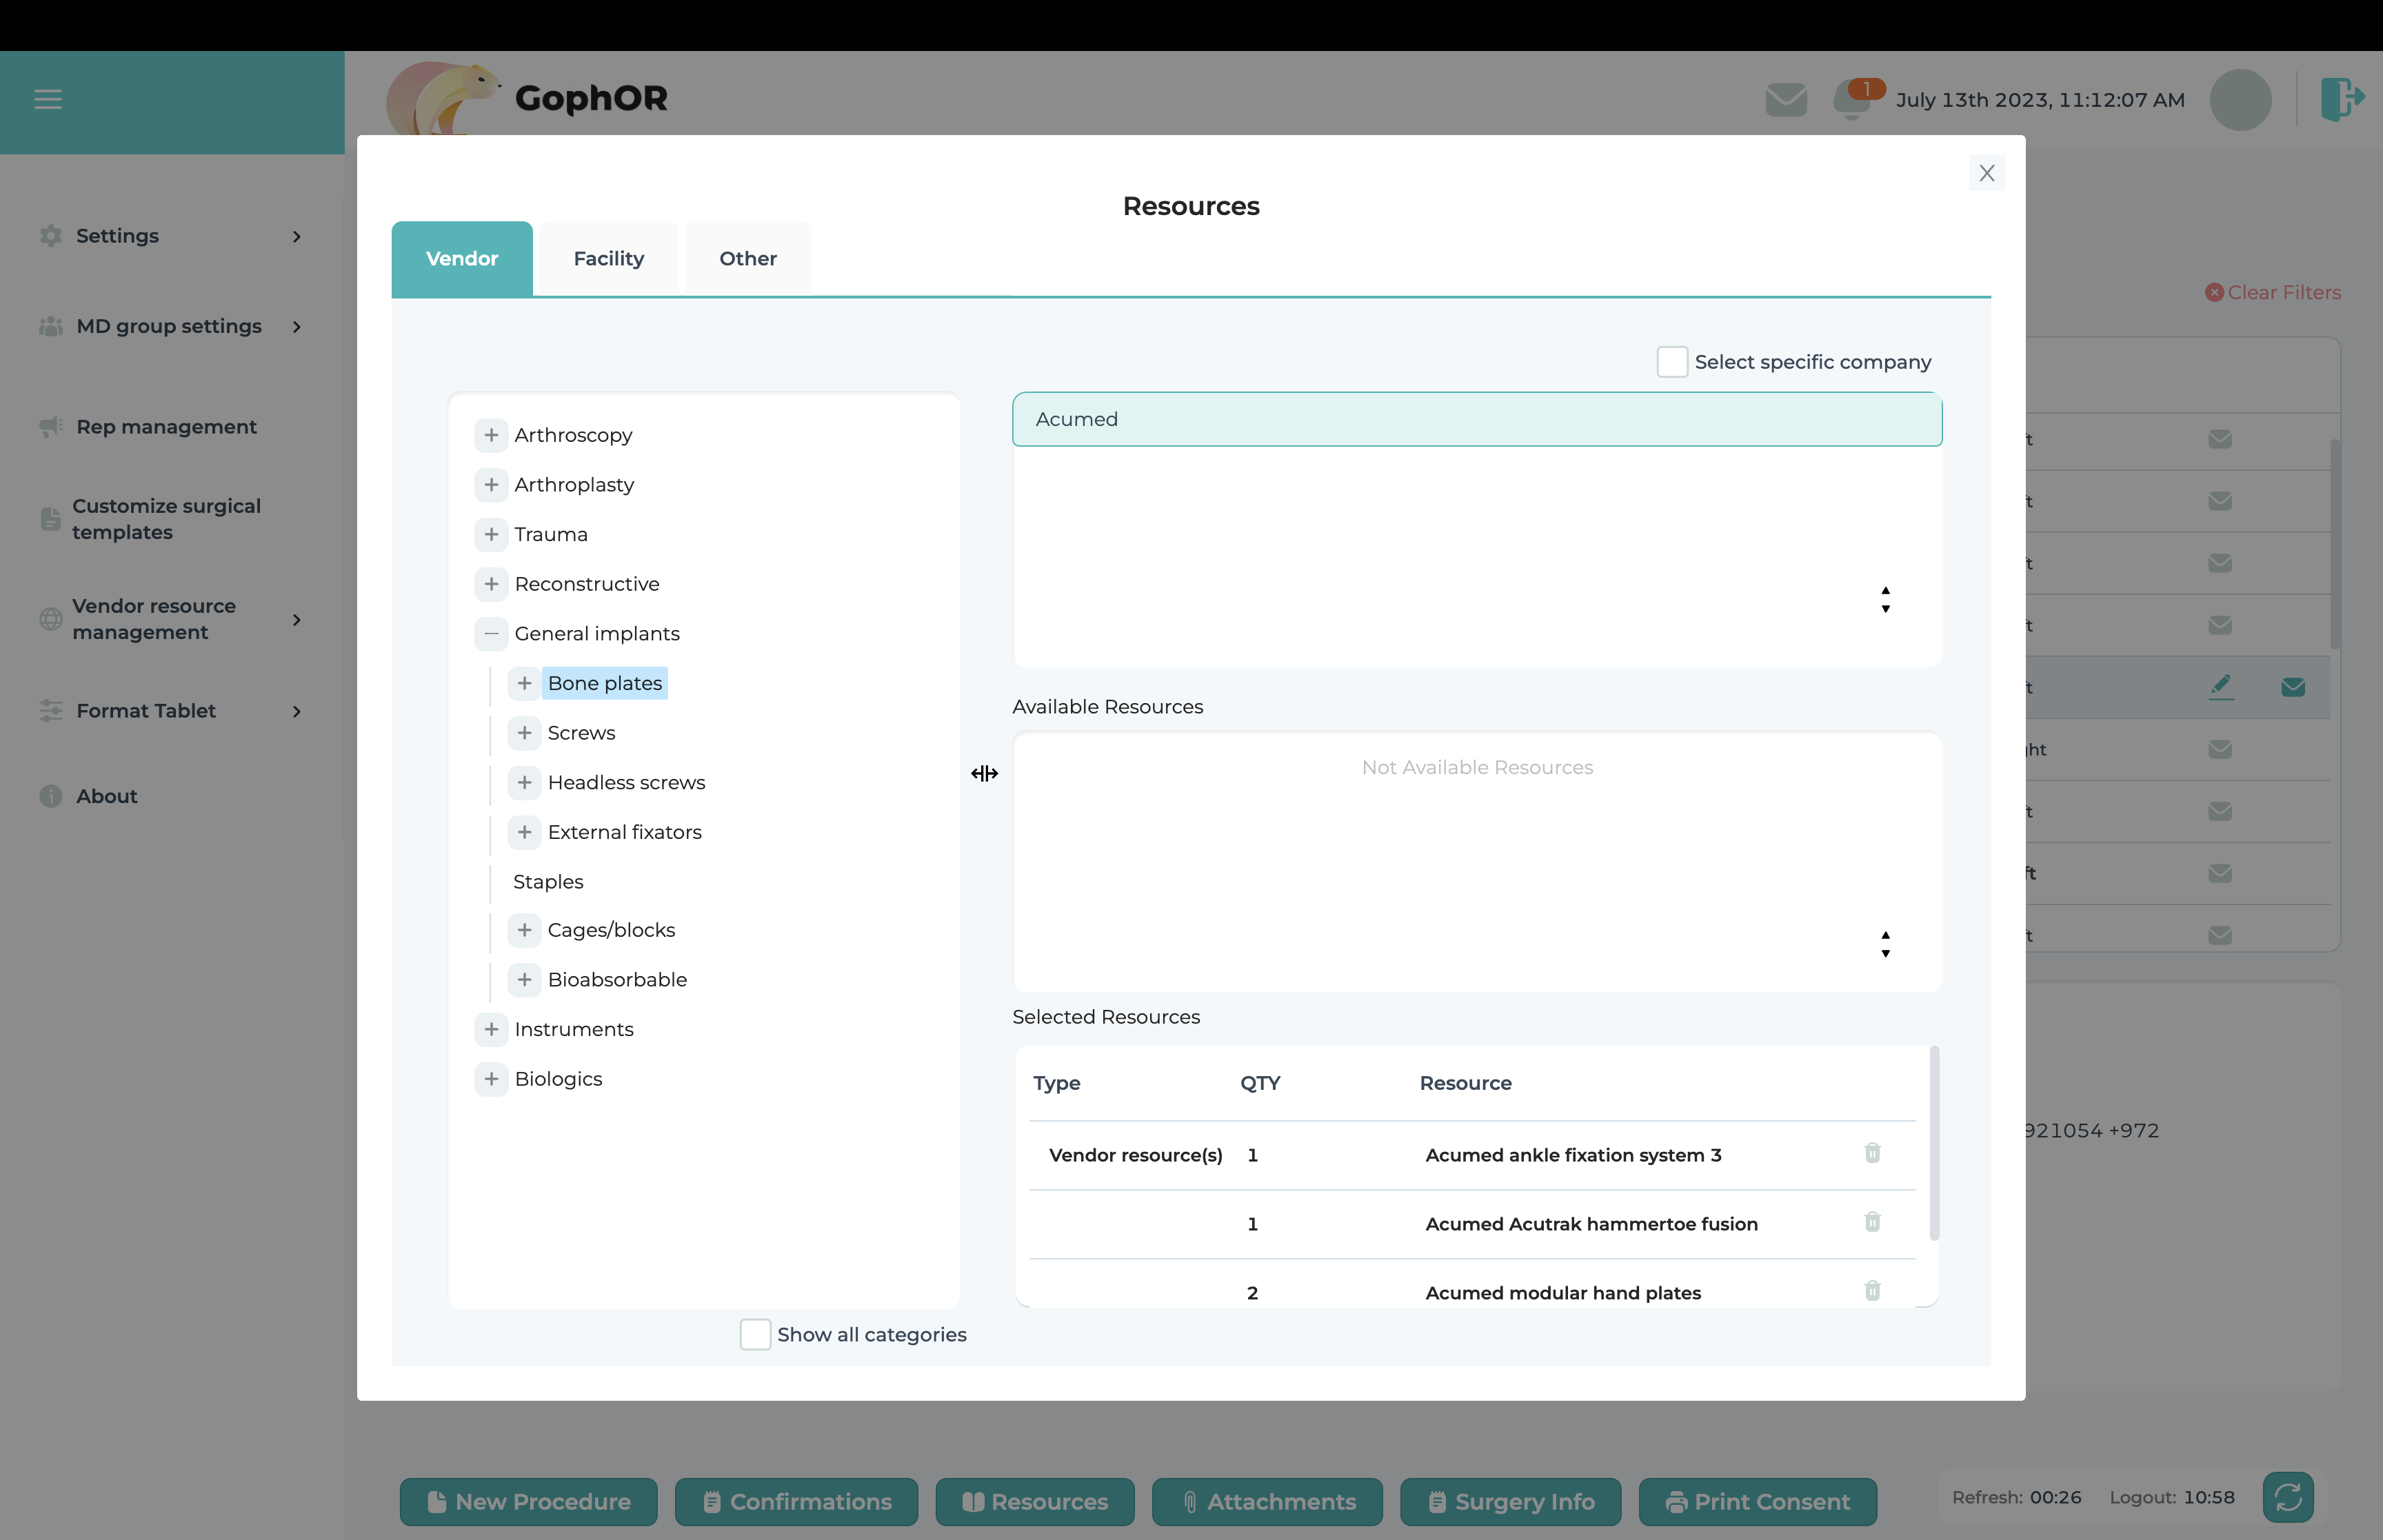The height and width of the screenshot is (1540, 2383).
Task: Expand the Headless screws subcategory
Action: (x=524, y=782)
